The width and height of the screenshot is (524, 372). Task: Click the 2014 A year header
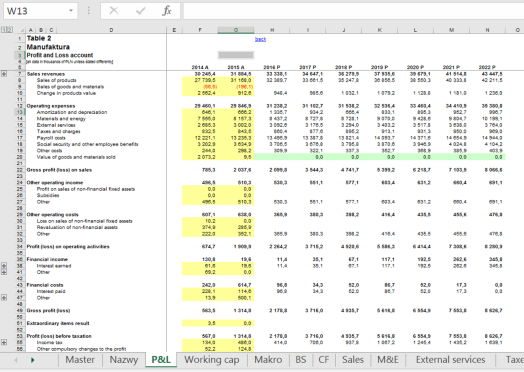pyautogui.click(x=200, y=67)
